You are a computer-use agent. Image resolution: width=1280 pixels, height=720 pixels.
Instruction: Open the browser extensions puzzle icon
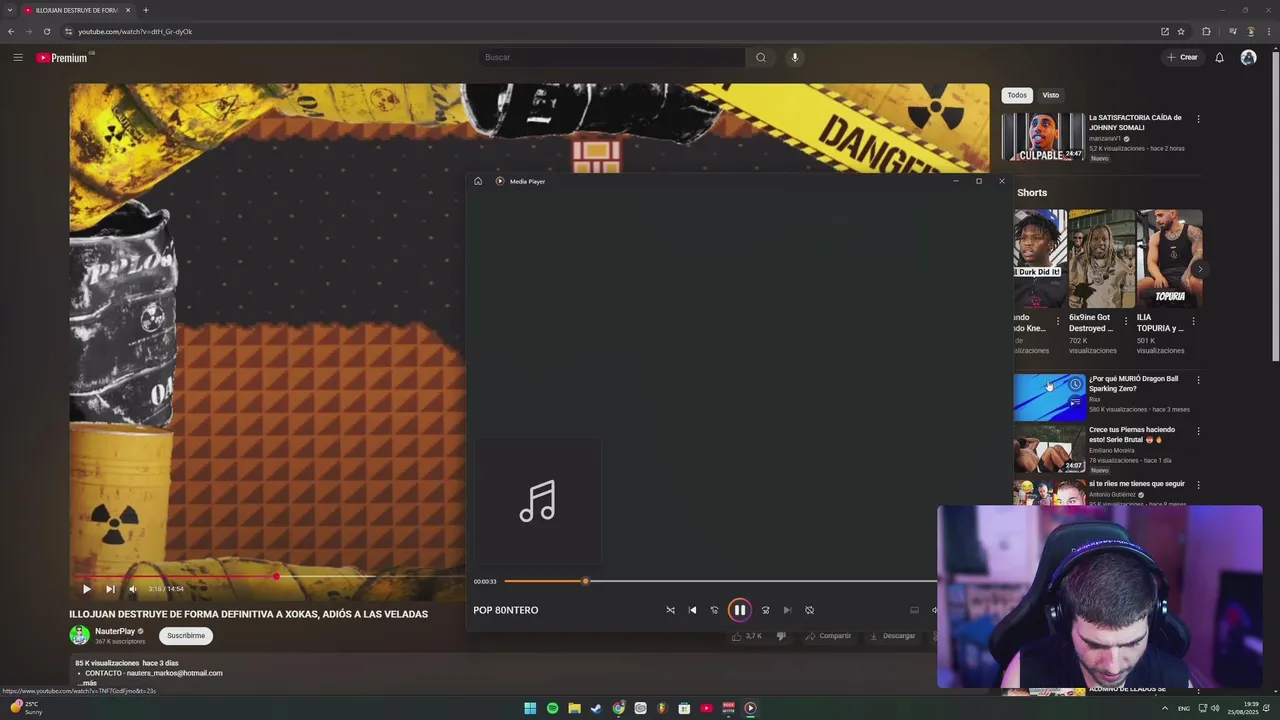tap(1206, 31)
